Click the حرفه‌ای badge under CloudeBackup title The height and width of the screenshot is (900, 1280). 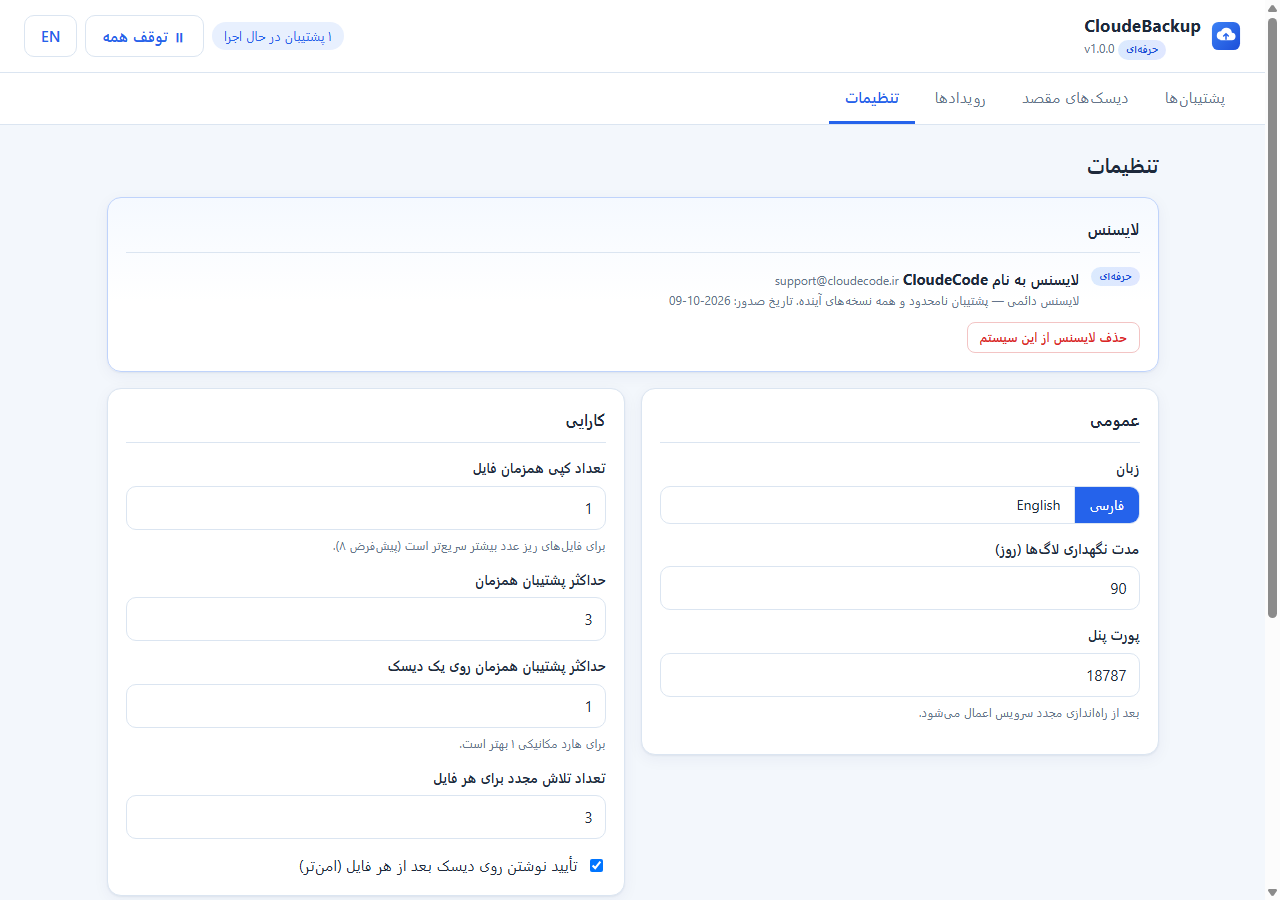click(x=1142, y=49)
